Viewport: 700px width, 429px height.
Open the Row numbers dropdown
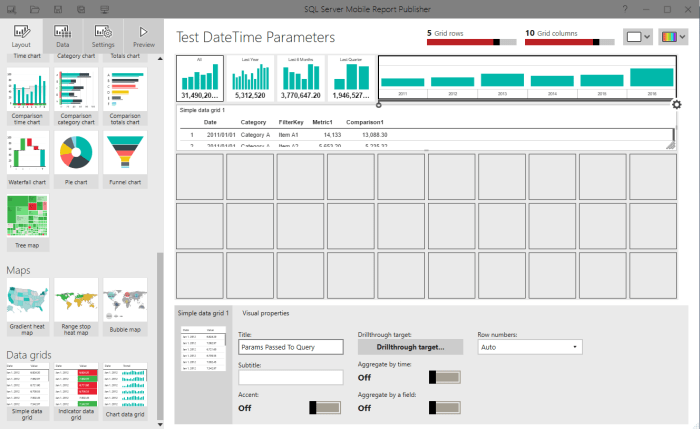[530, 347]
